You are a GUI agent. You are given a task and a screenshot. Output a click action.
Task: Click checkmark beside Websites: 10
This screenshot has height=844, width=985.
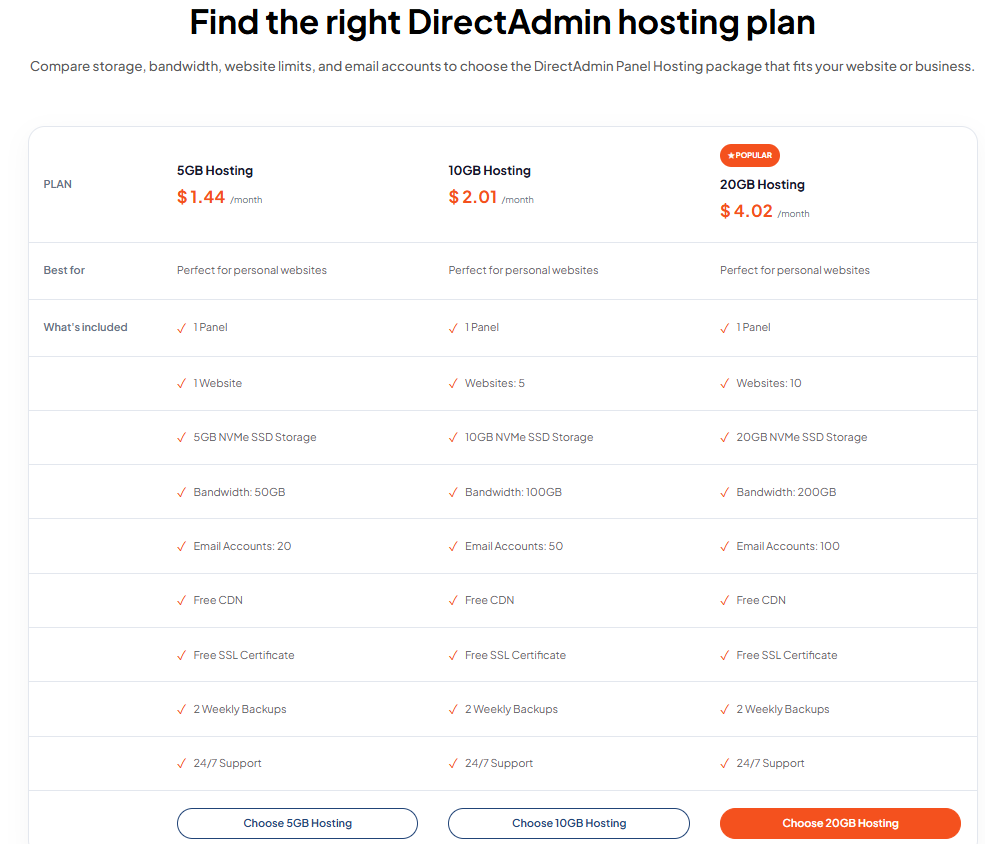click(724, 384)
